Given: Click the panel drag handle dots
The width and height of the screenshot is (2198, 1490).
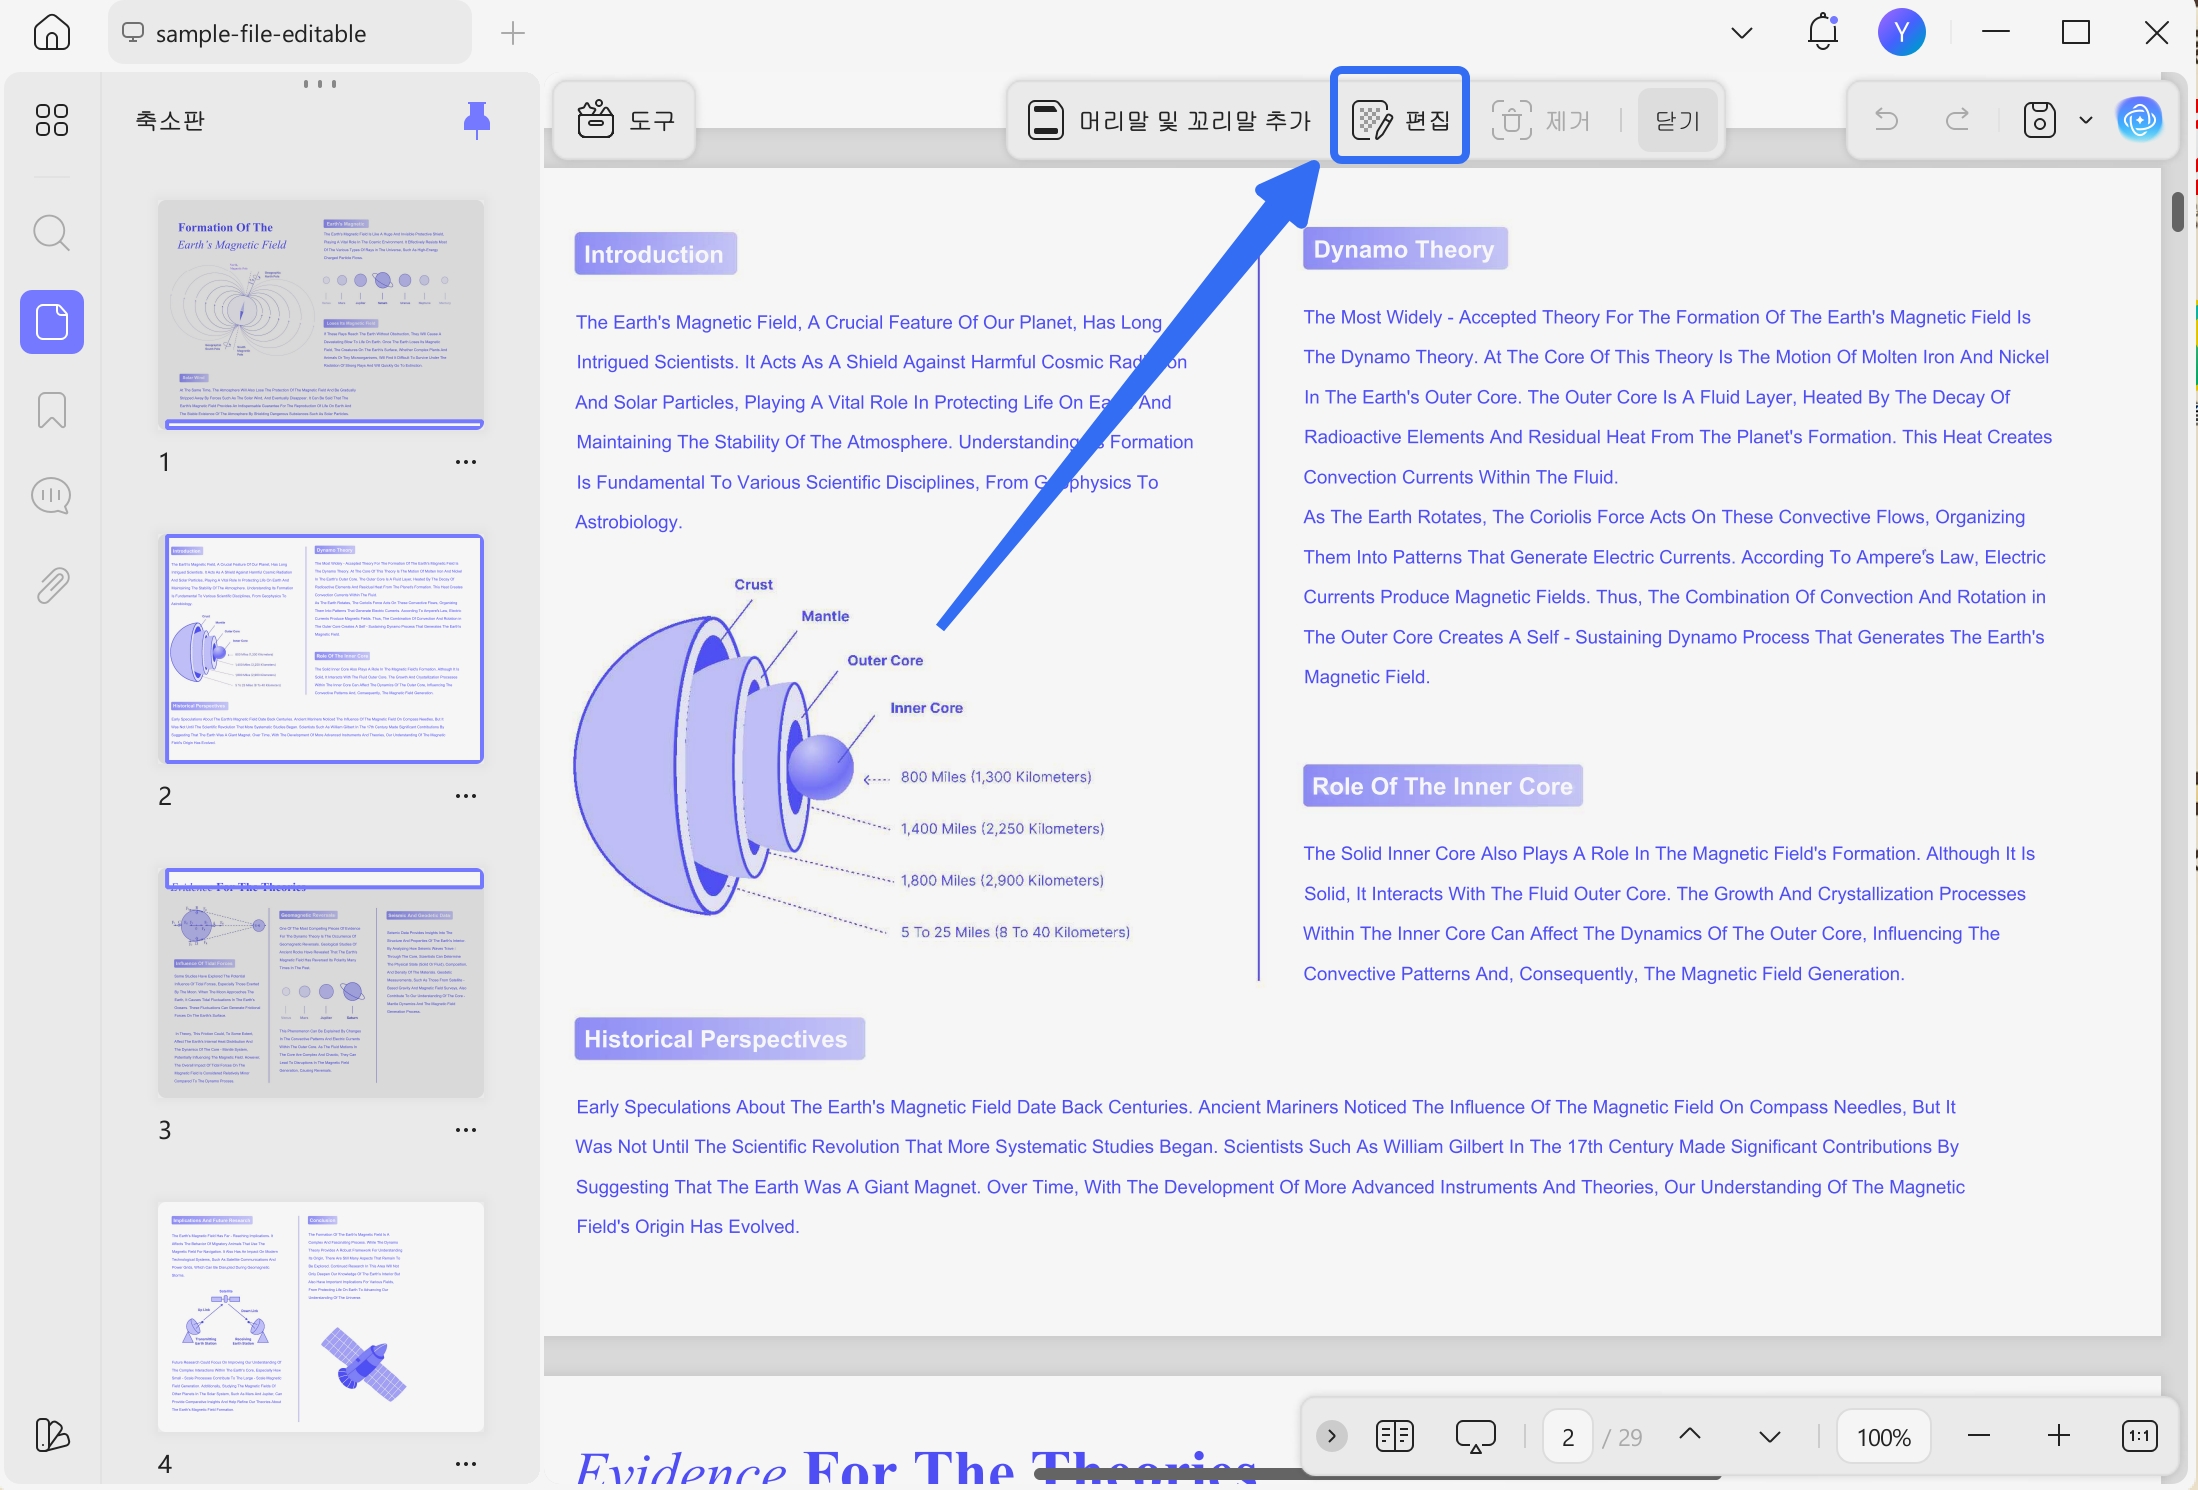Looking at the screenshot, I should [320, 84].
